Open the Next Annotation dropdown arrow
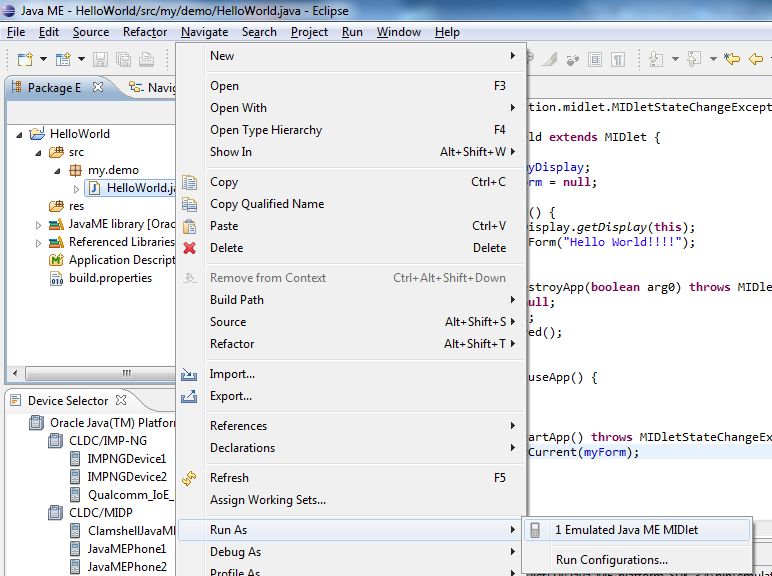Viewport: 772px width, 576px height. (x=676, y=60)
